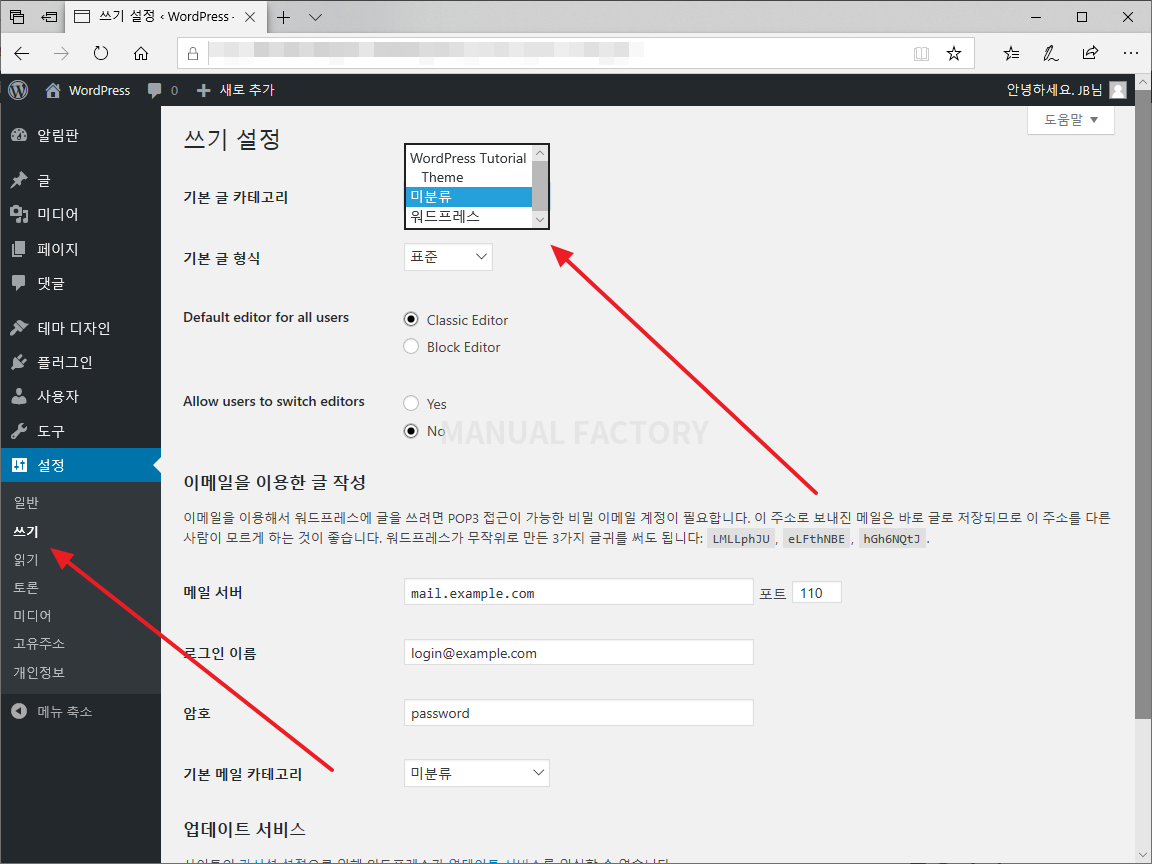Open the 사용자 users icon

point(19,396)
